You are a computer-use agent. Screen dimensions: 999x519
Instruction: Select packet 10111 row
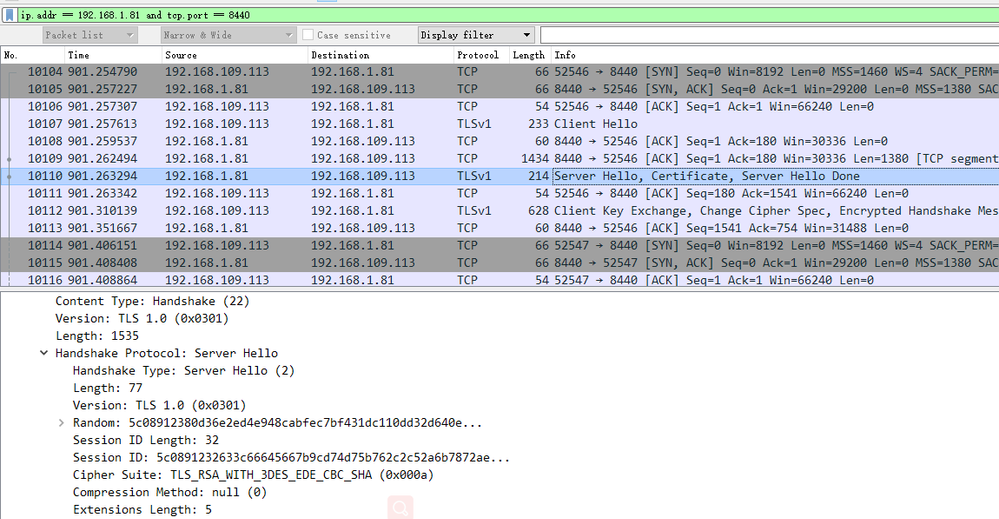(x=500, y=193)
